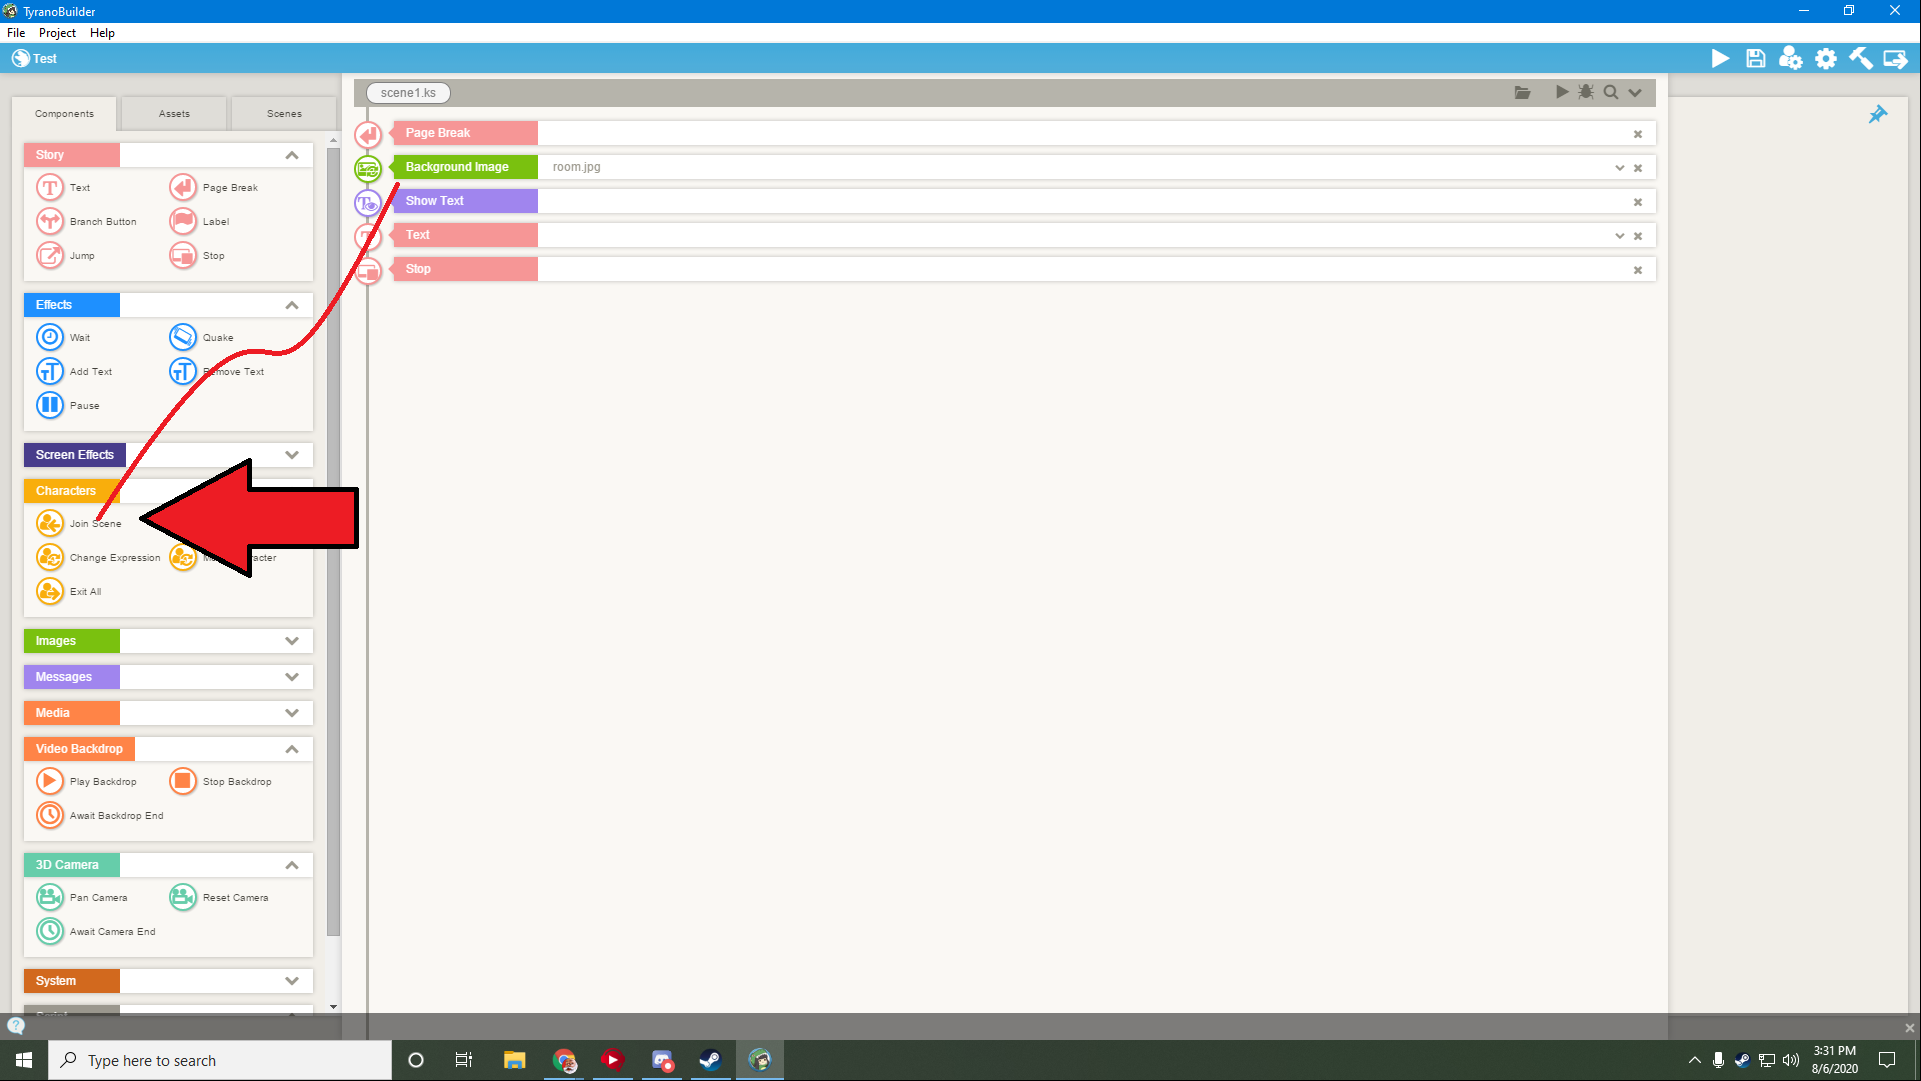Click the Quake effect icon

coord(182,337)
